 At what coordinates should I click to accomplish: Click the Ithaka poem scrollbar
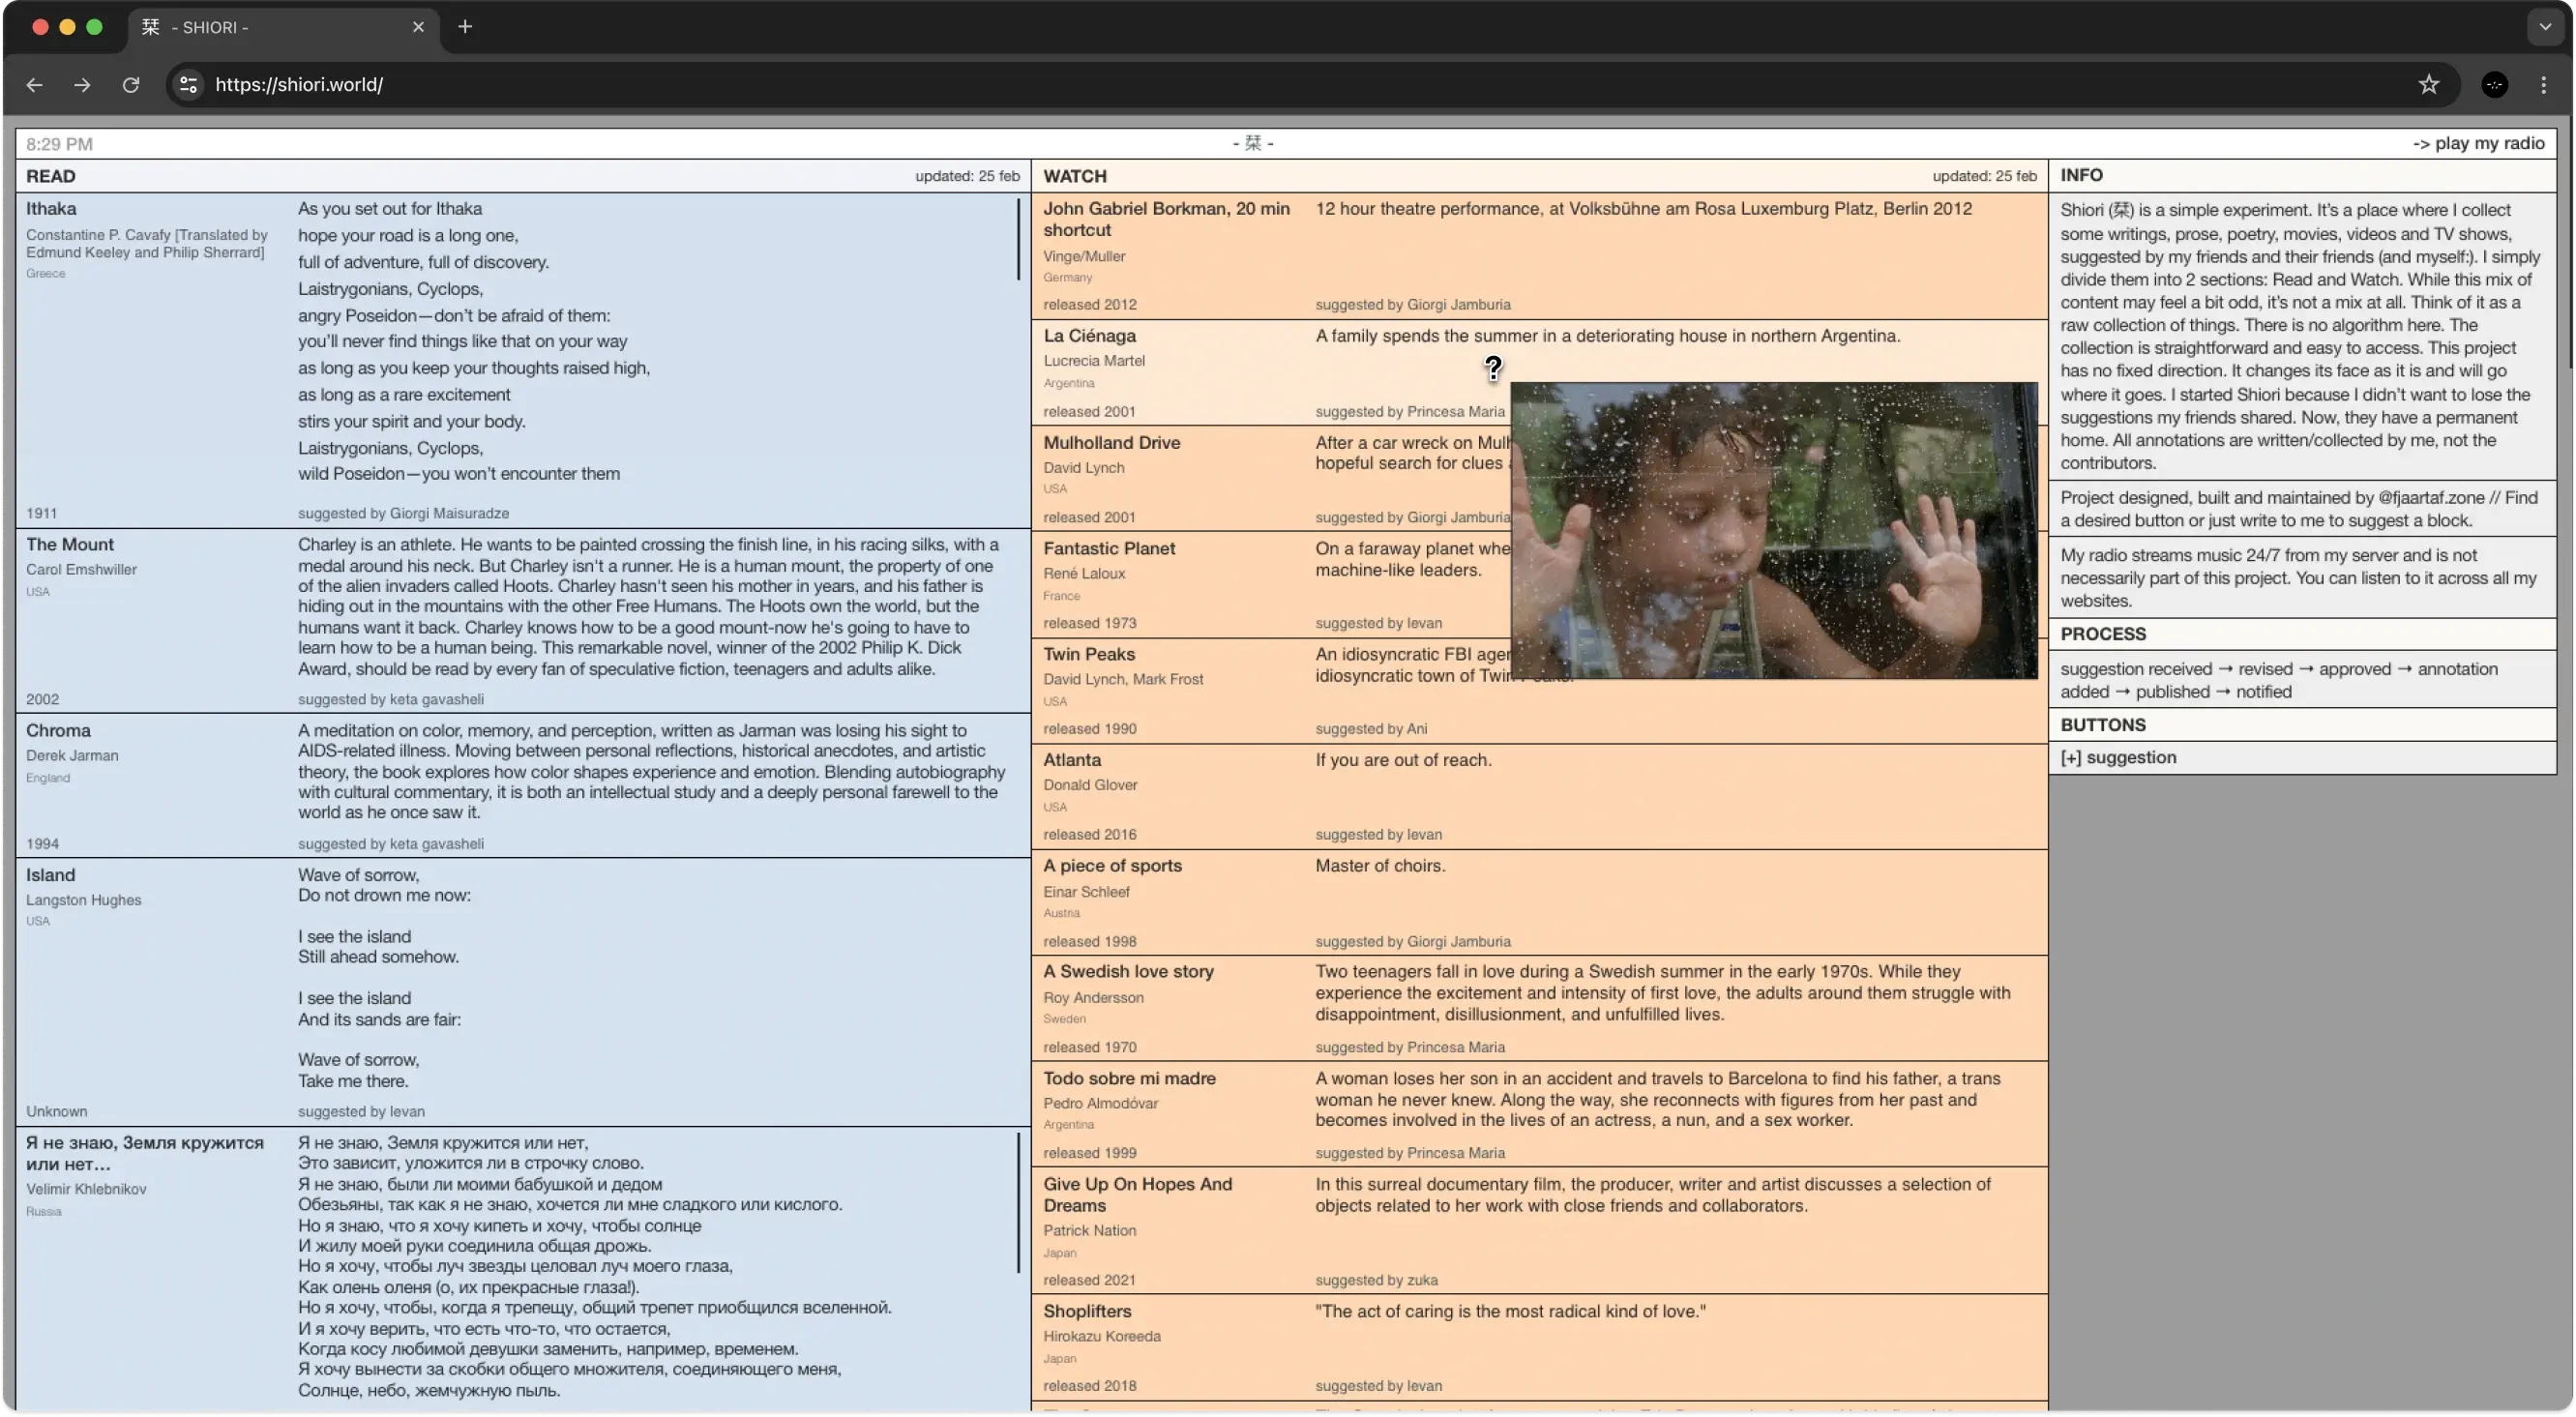pos(1018,240)
